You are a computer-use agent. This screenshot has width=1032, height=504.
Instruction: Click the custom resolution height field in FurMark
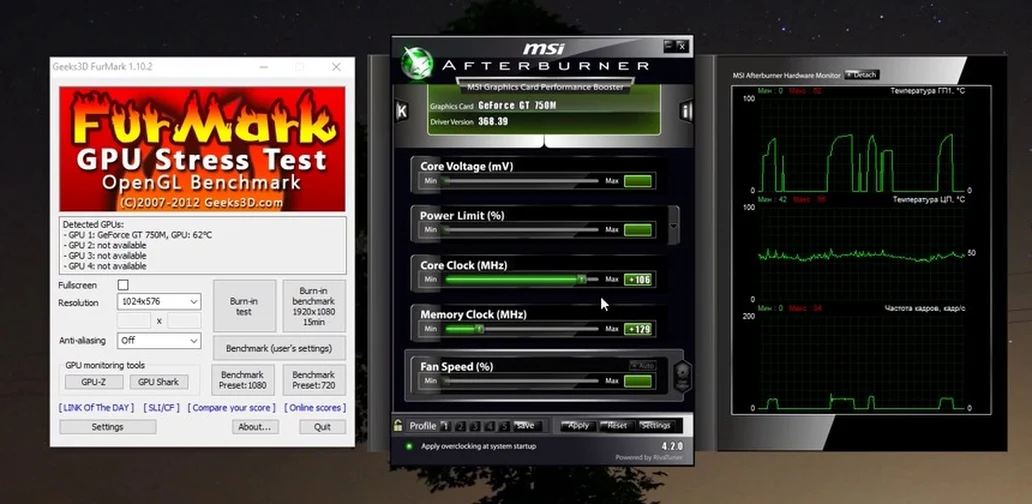(184, 321)
